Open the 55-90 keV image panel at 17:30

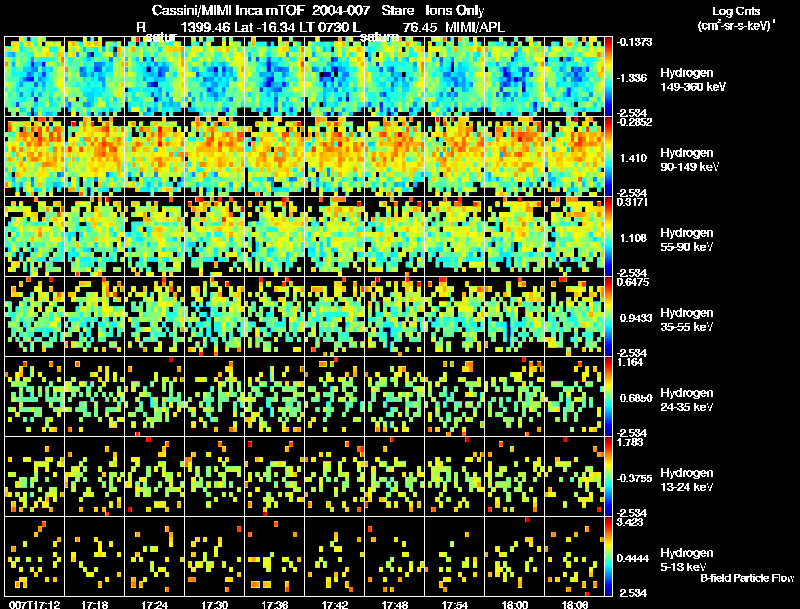pyautogui.click(x=215, y=237)
